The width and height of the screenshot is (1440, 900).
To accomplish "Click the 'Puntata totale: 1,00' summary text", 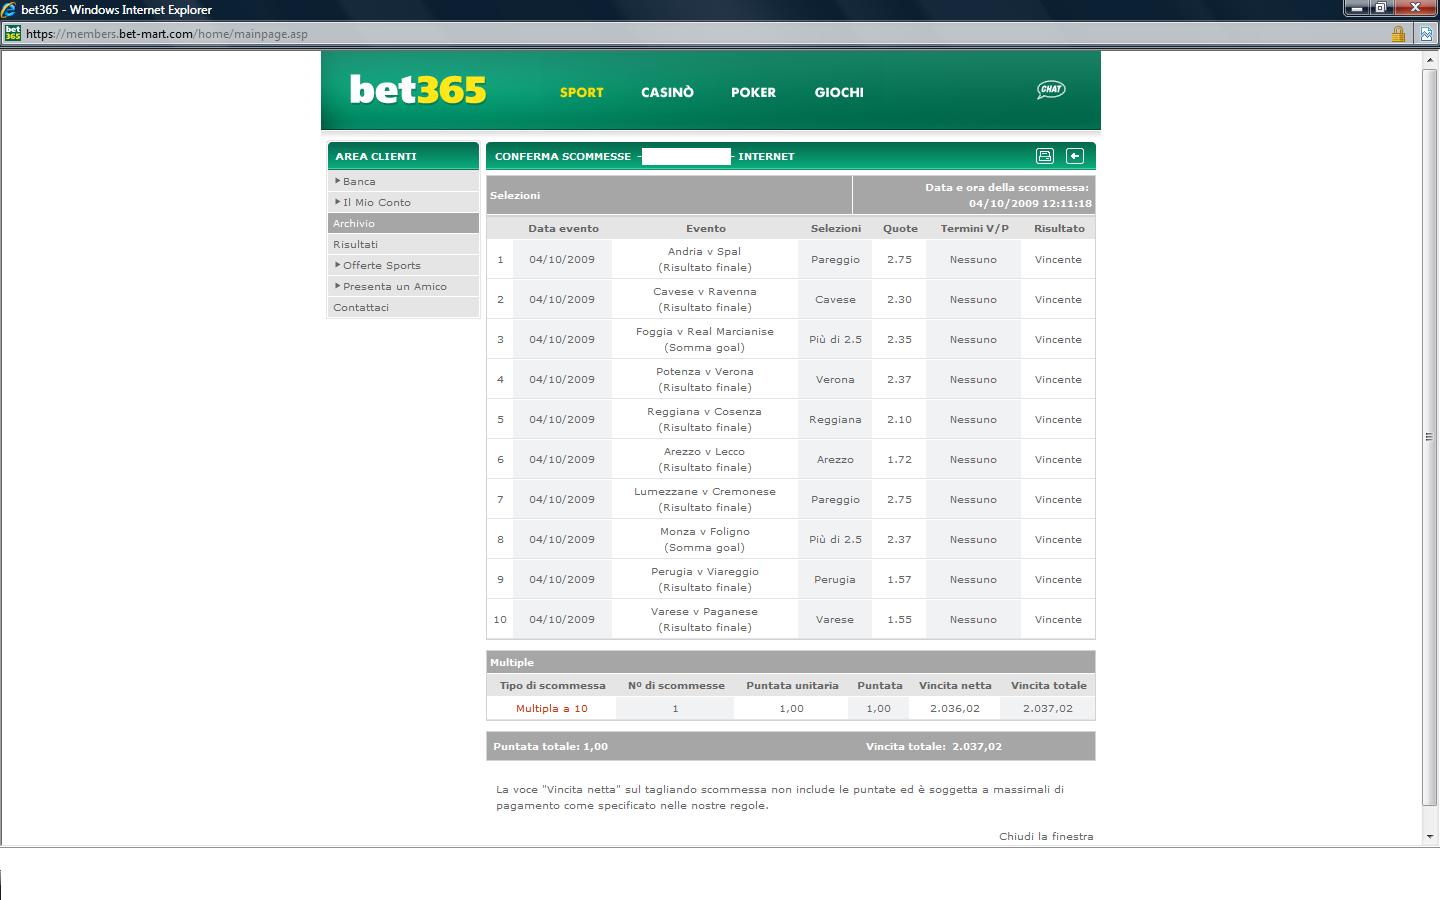I will click(x=550, y=747).
